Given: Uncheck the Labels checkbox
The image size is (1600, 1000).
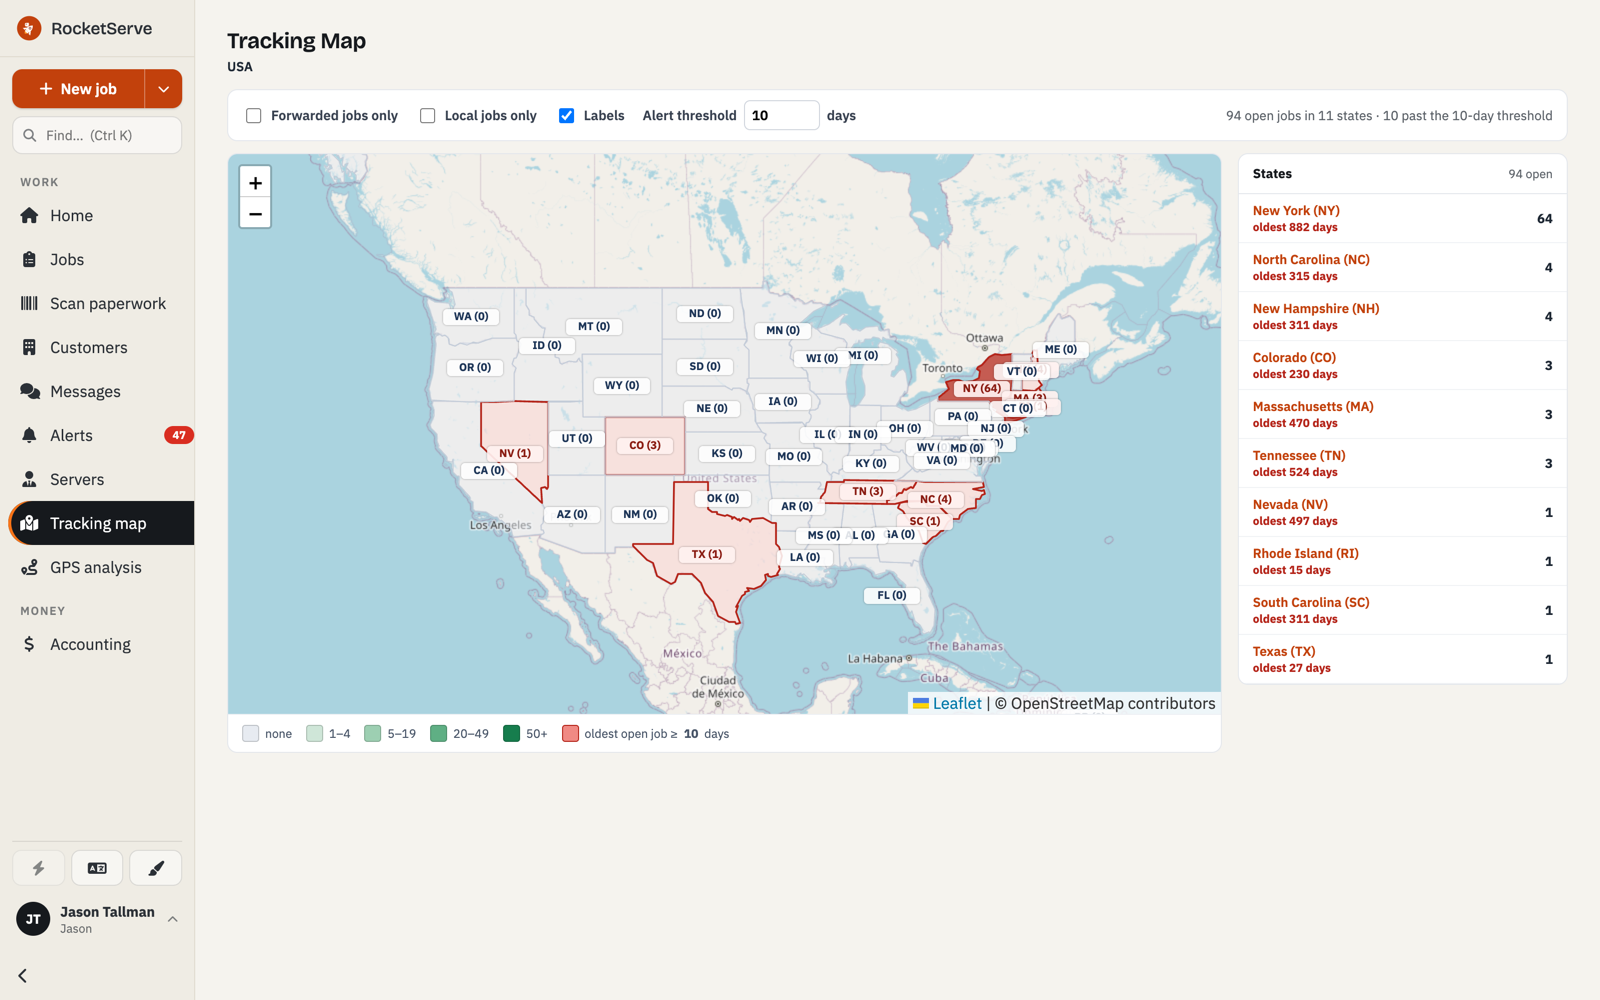Looking at the screenshot, I should [x=567, y=116].
